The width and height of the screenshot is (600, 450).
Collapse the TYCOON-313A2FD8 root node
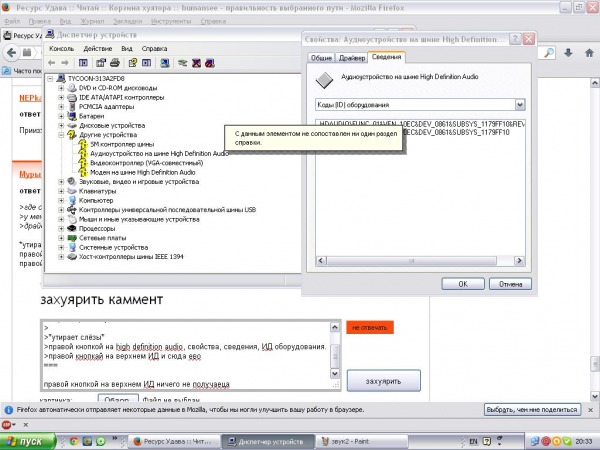click(x=50, y=79)
